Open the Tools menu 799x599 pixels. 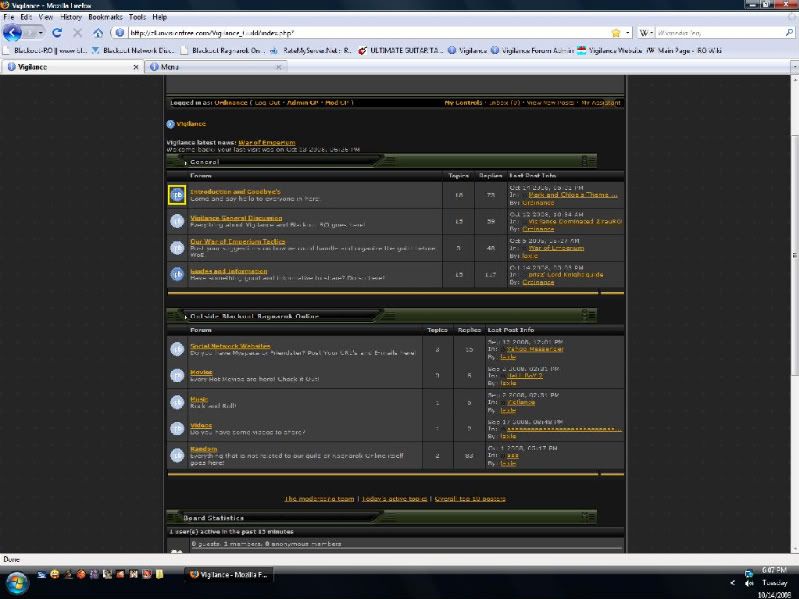click(137, 17)
